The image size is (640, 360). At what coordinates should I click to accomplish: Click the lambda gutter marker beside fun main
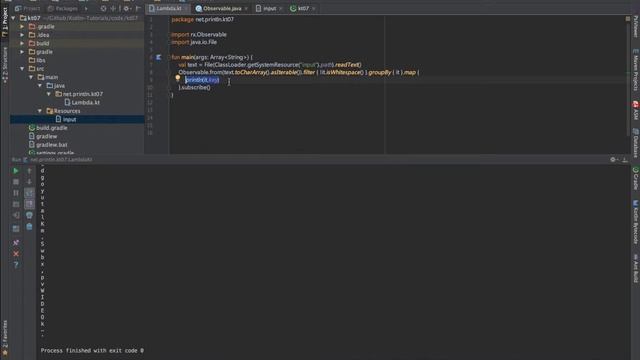159,57
